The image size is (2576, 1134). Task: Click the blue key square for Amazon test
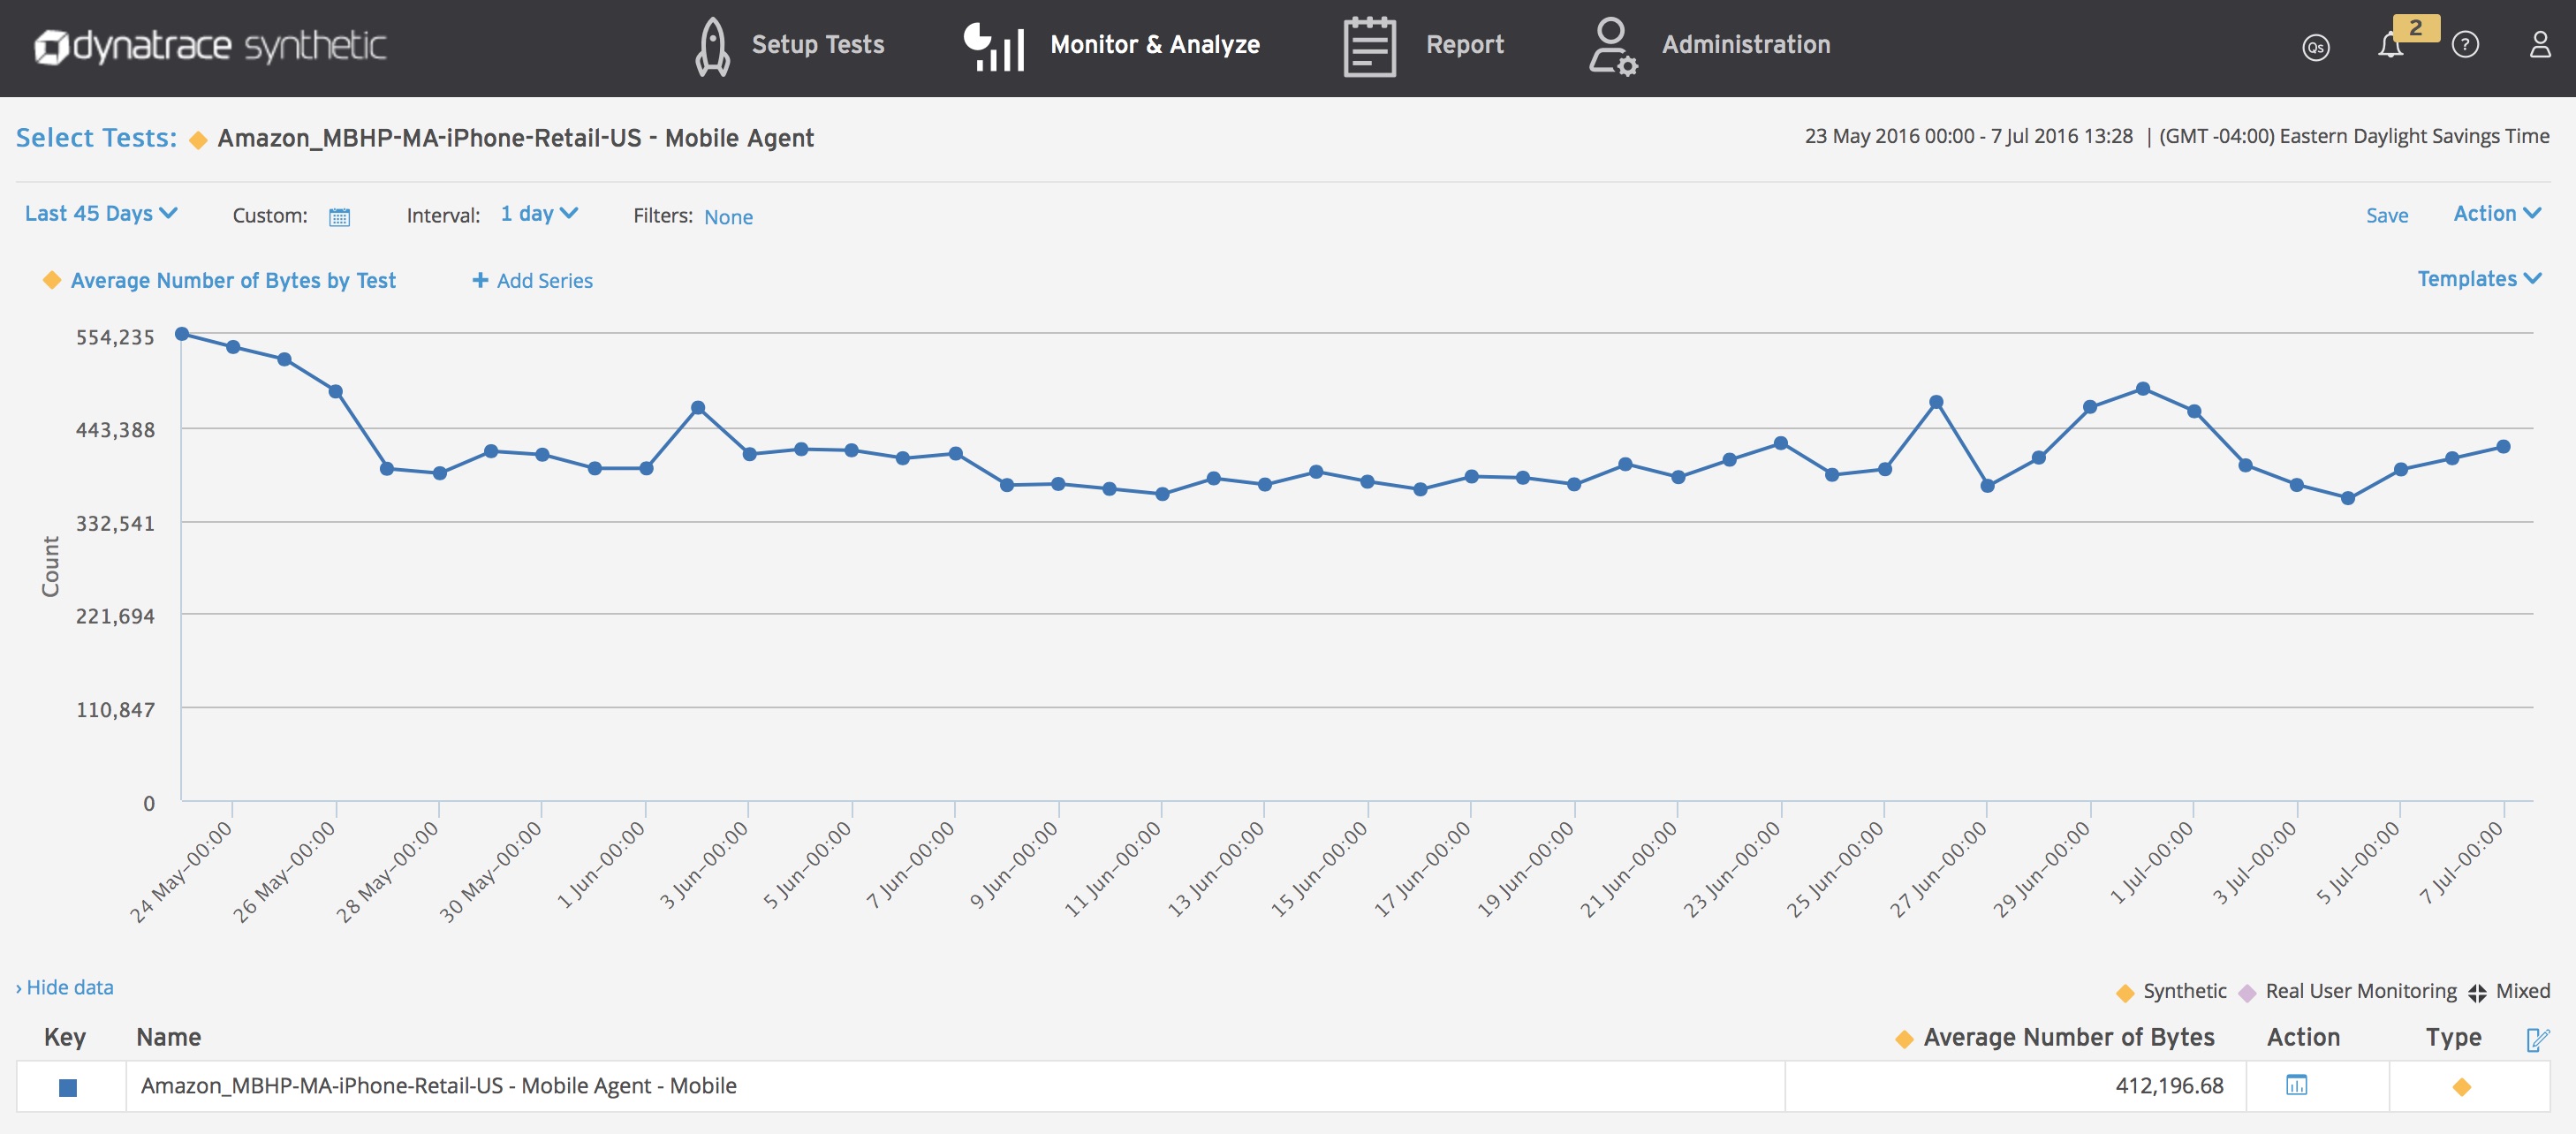click(68, 1087)
